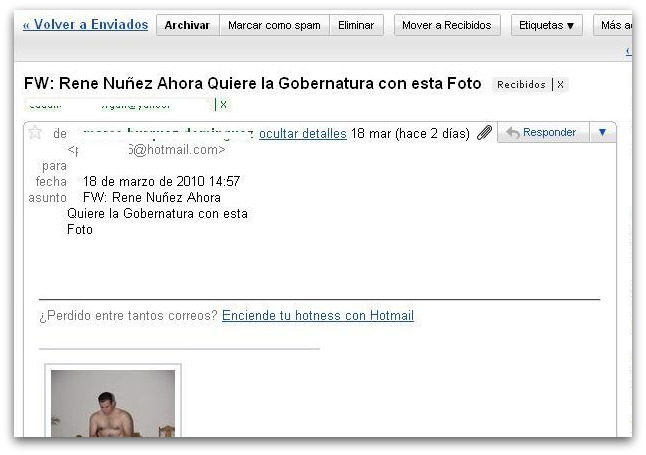Click the hotmail sender address

[147, 150]
